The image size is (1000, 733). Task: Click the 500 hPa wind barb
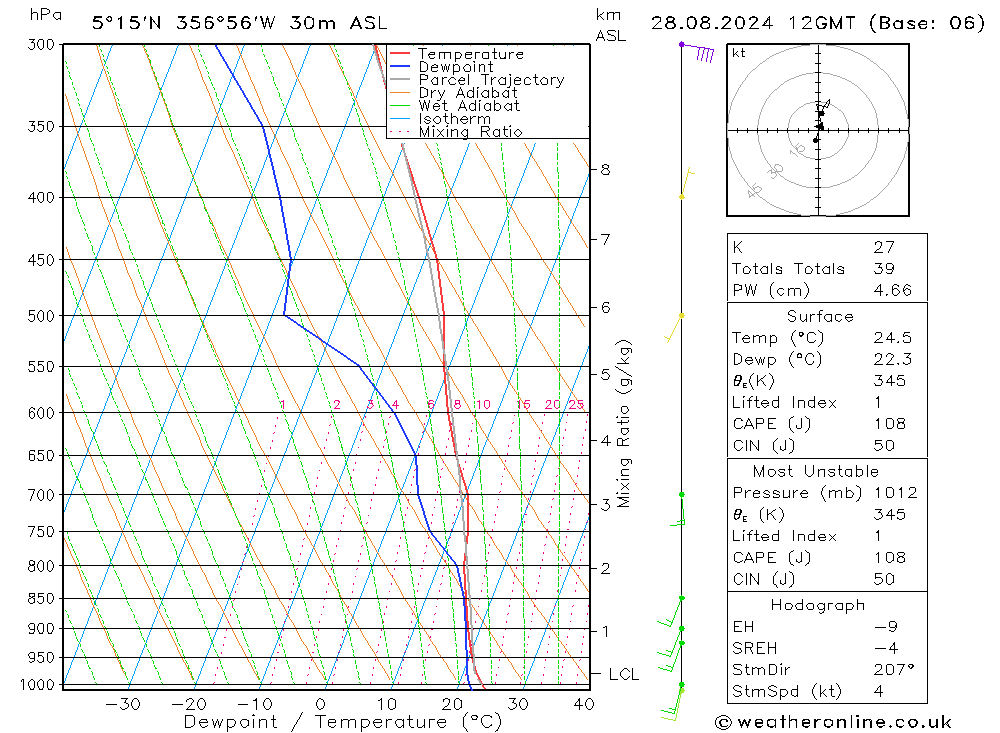[x=675, y=329]
